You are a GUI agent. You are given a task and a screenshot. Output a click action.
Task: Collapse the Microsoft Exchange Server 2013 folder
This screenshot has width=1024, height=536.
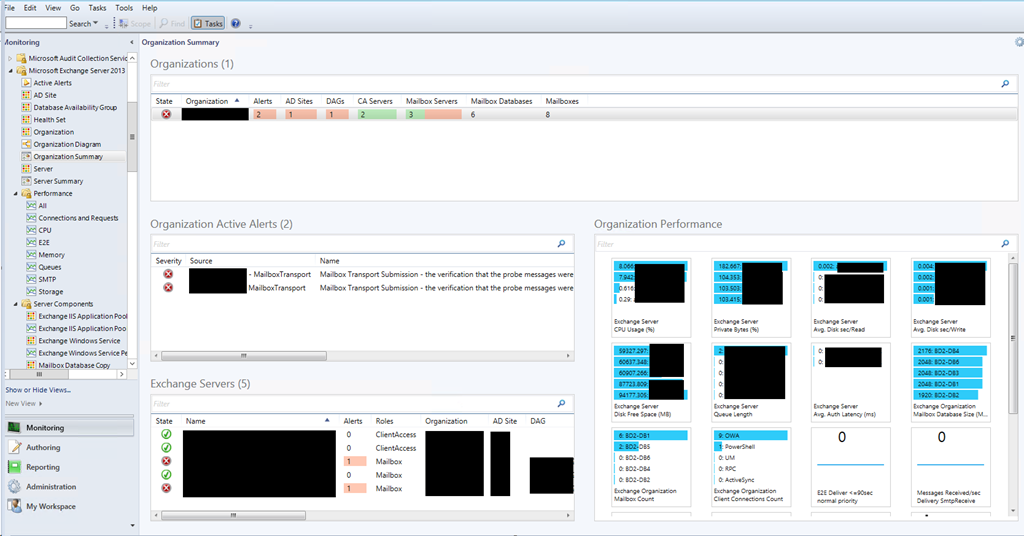[x=11, y=71]
